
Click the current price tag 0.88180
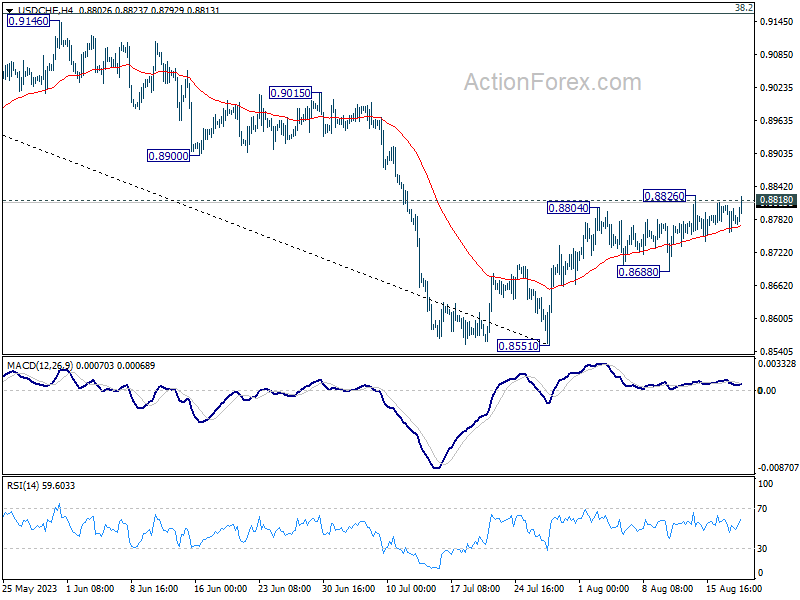776,200
